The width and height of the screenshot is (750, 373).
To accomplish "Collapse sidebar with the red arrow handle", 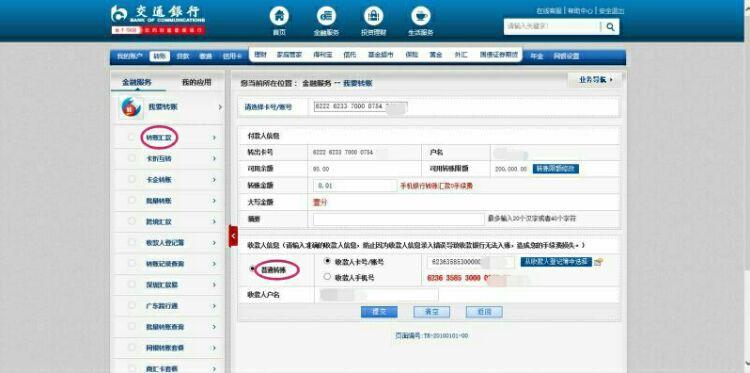I will pyautogui.click(x=233, y=235).
